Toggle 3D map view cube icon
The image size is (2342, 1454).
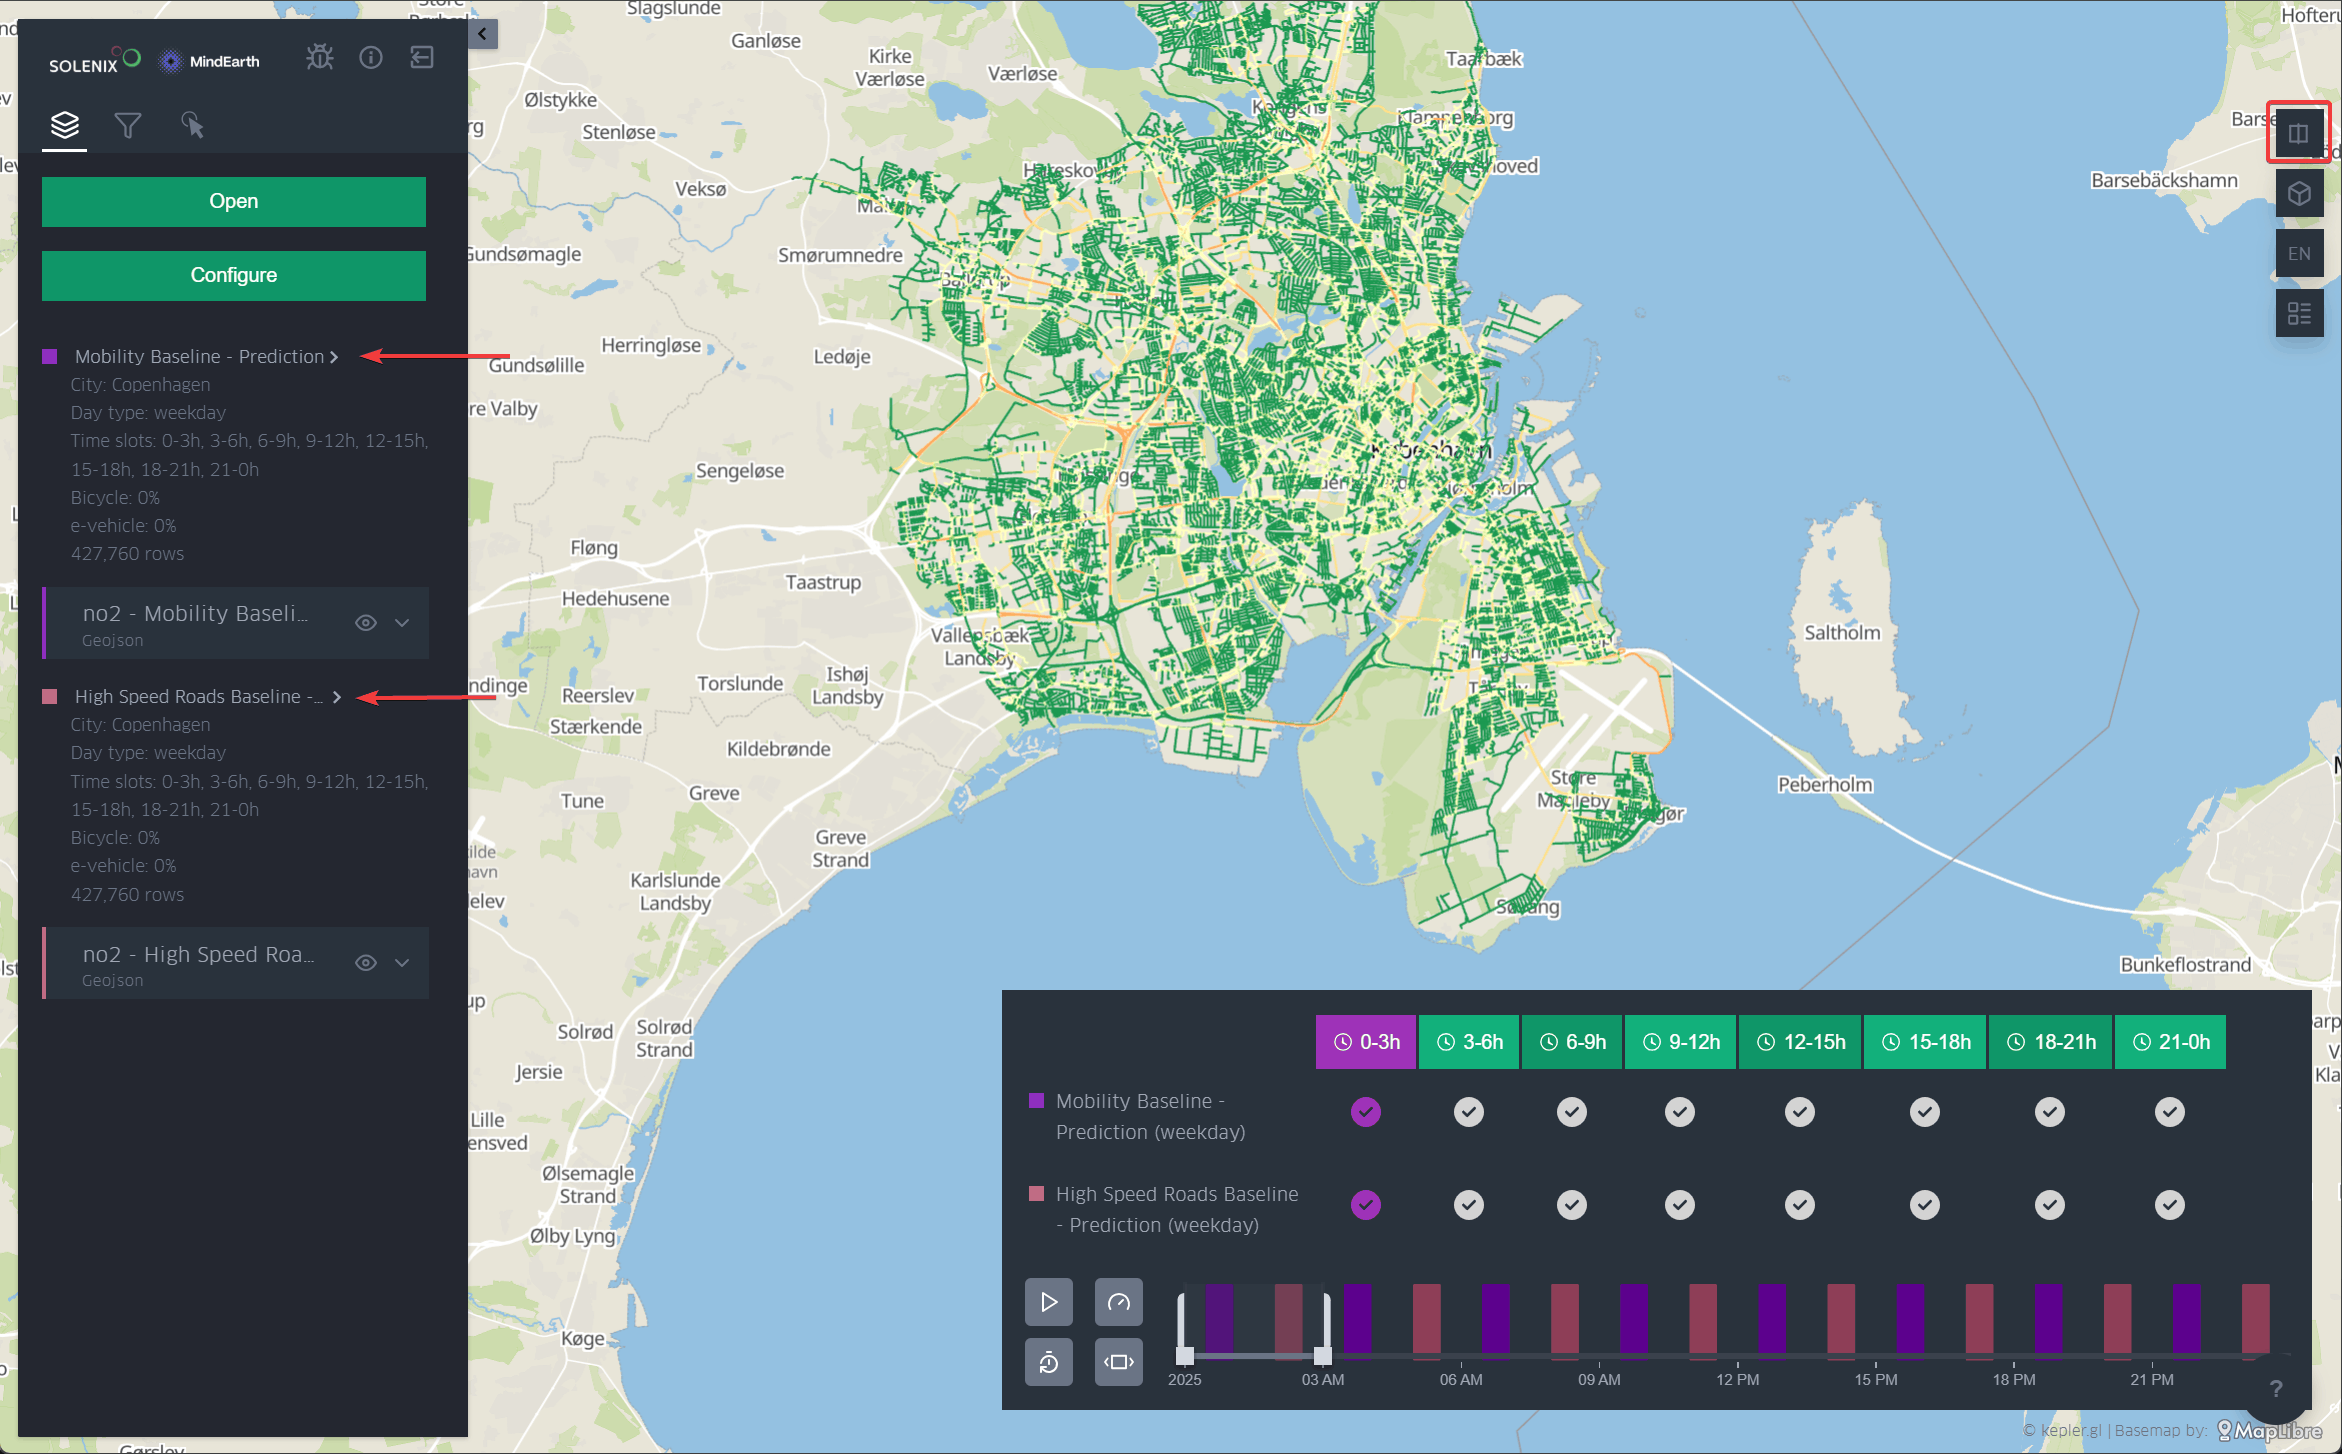tap(2298, 194)
